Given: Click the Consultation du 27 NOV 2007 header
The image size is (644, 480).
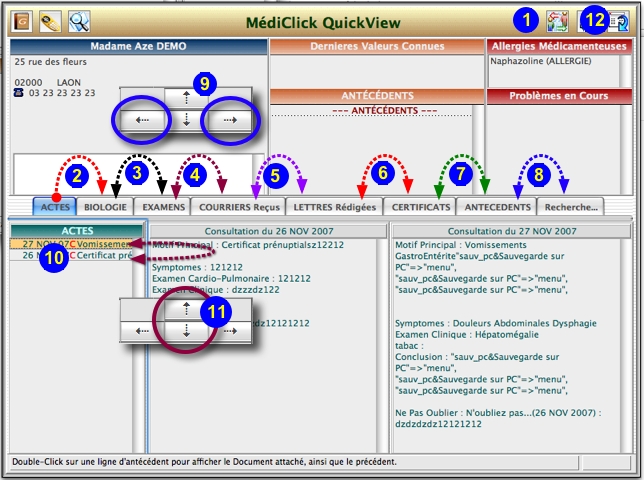Looking at the screenshot, I should click(x=512, y=231).
